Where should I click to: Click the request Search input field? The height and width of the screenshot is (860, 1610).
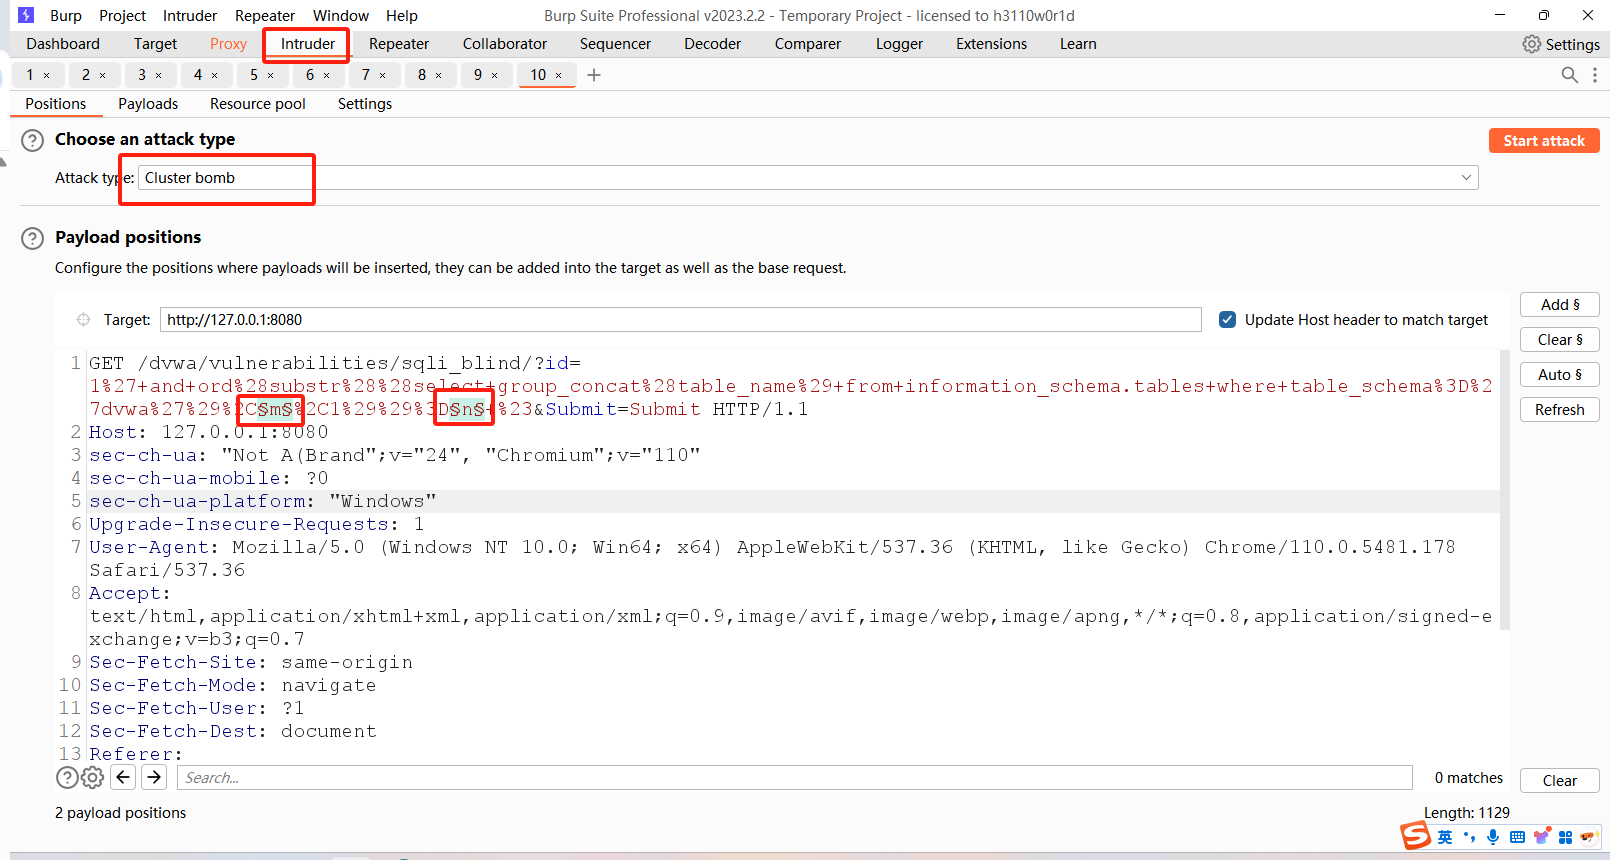[795, 778]
